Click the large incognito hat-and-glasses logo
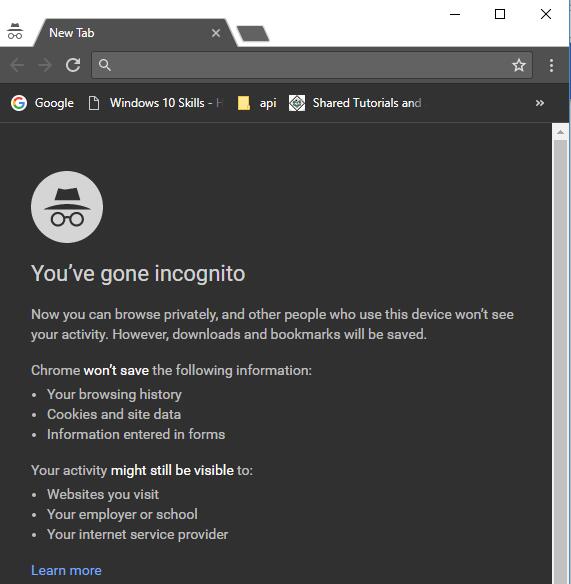The image size is (571, 584). click(67, 207)
